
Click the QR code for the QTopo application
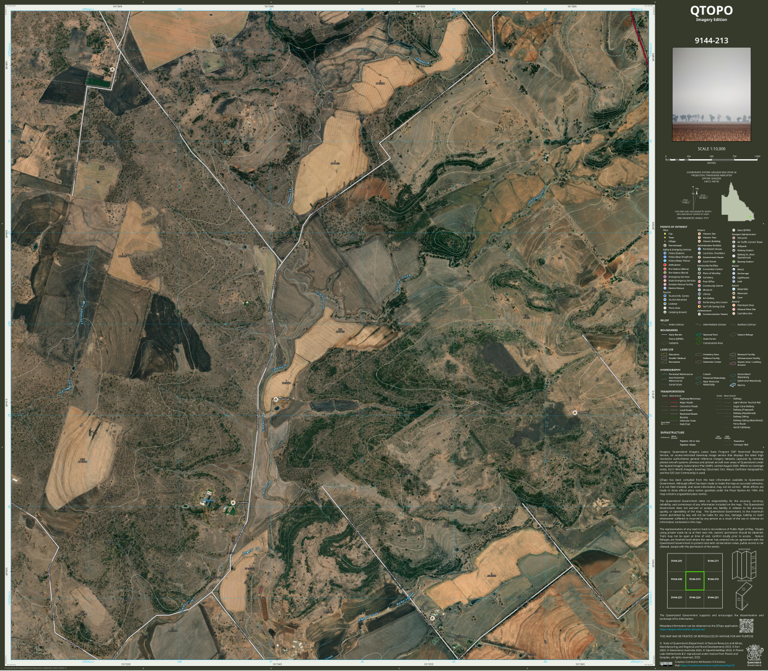[746, 626]
